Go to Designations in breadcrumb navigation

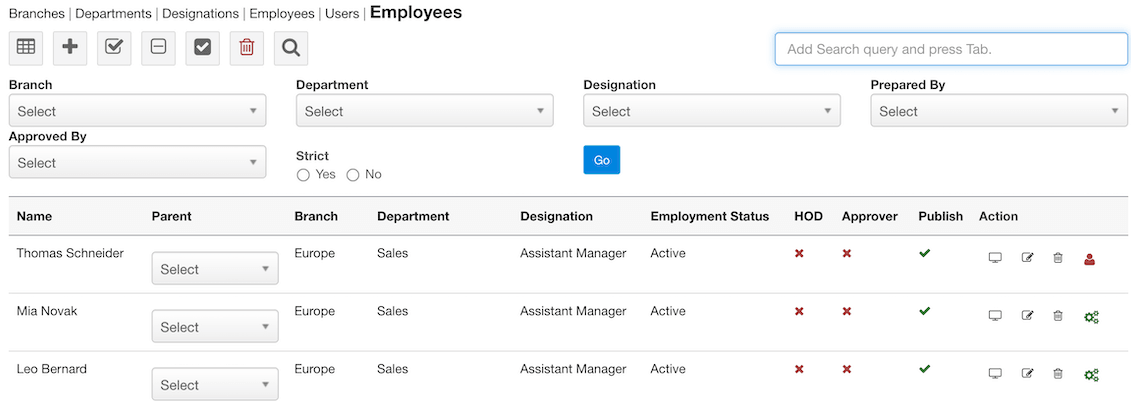click(201, 14)
